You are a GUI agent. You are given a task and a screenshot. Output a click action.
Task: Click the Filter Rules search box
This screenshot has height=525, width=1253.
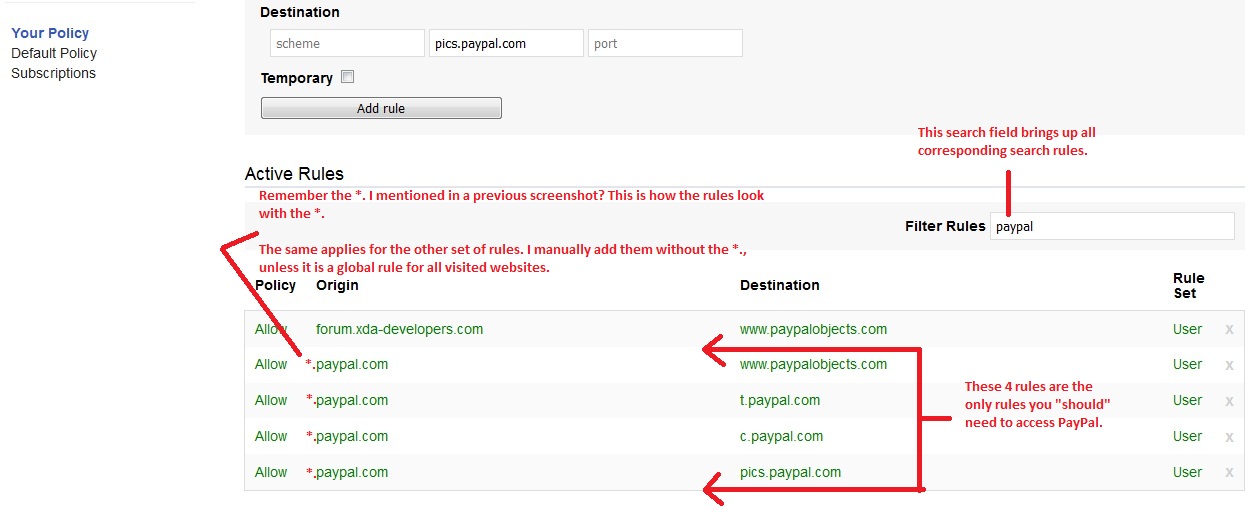[1112, 226]
